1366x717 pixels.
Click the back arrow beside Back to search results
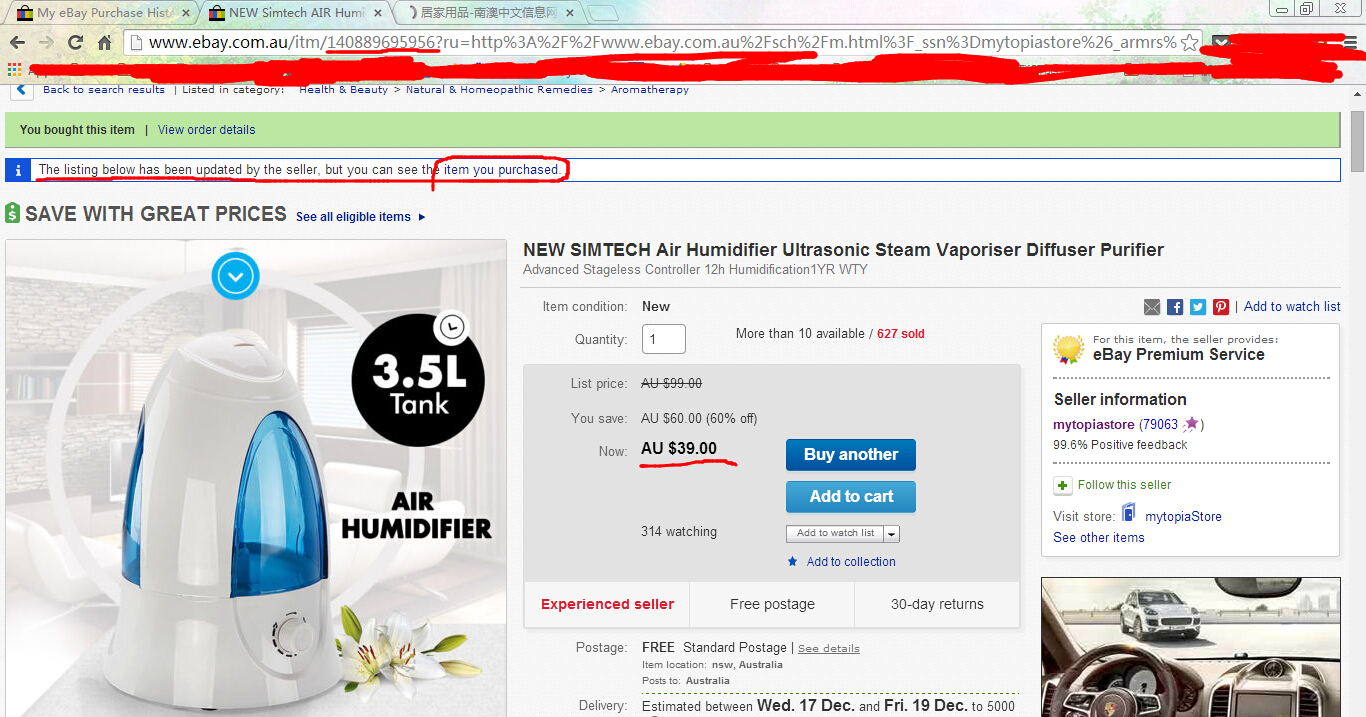pos(20,90)
